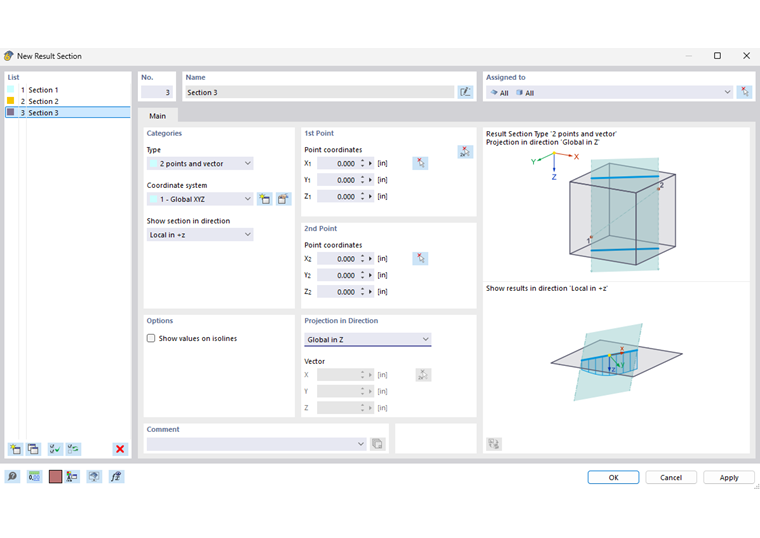
Task: Select Section 2 in the list
Action: coord(68,101)
